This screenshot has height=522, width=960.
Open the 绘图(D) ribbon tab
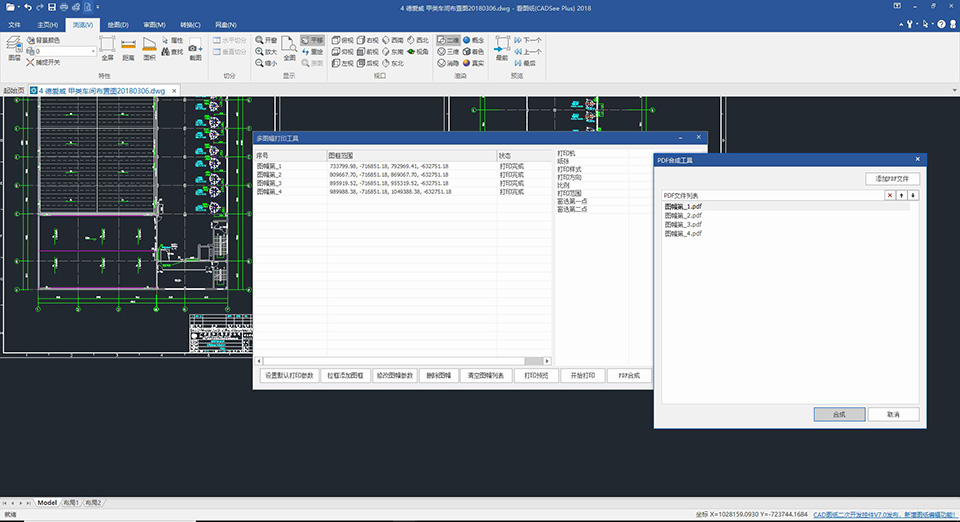118,24
